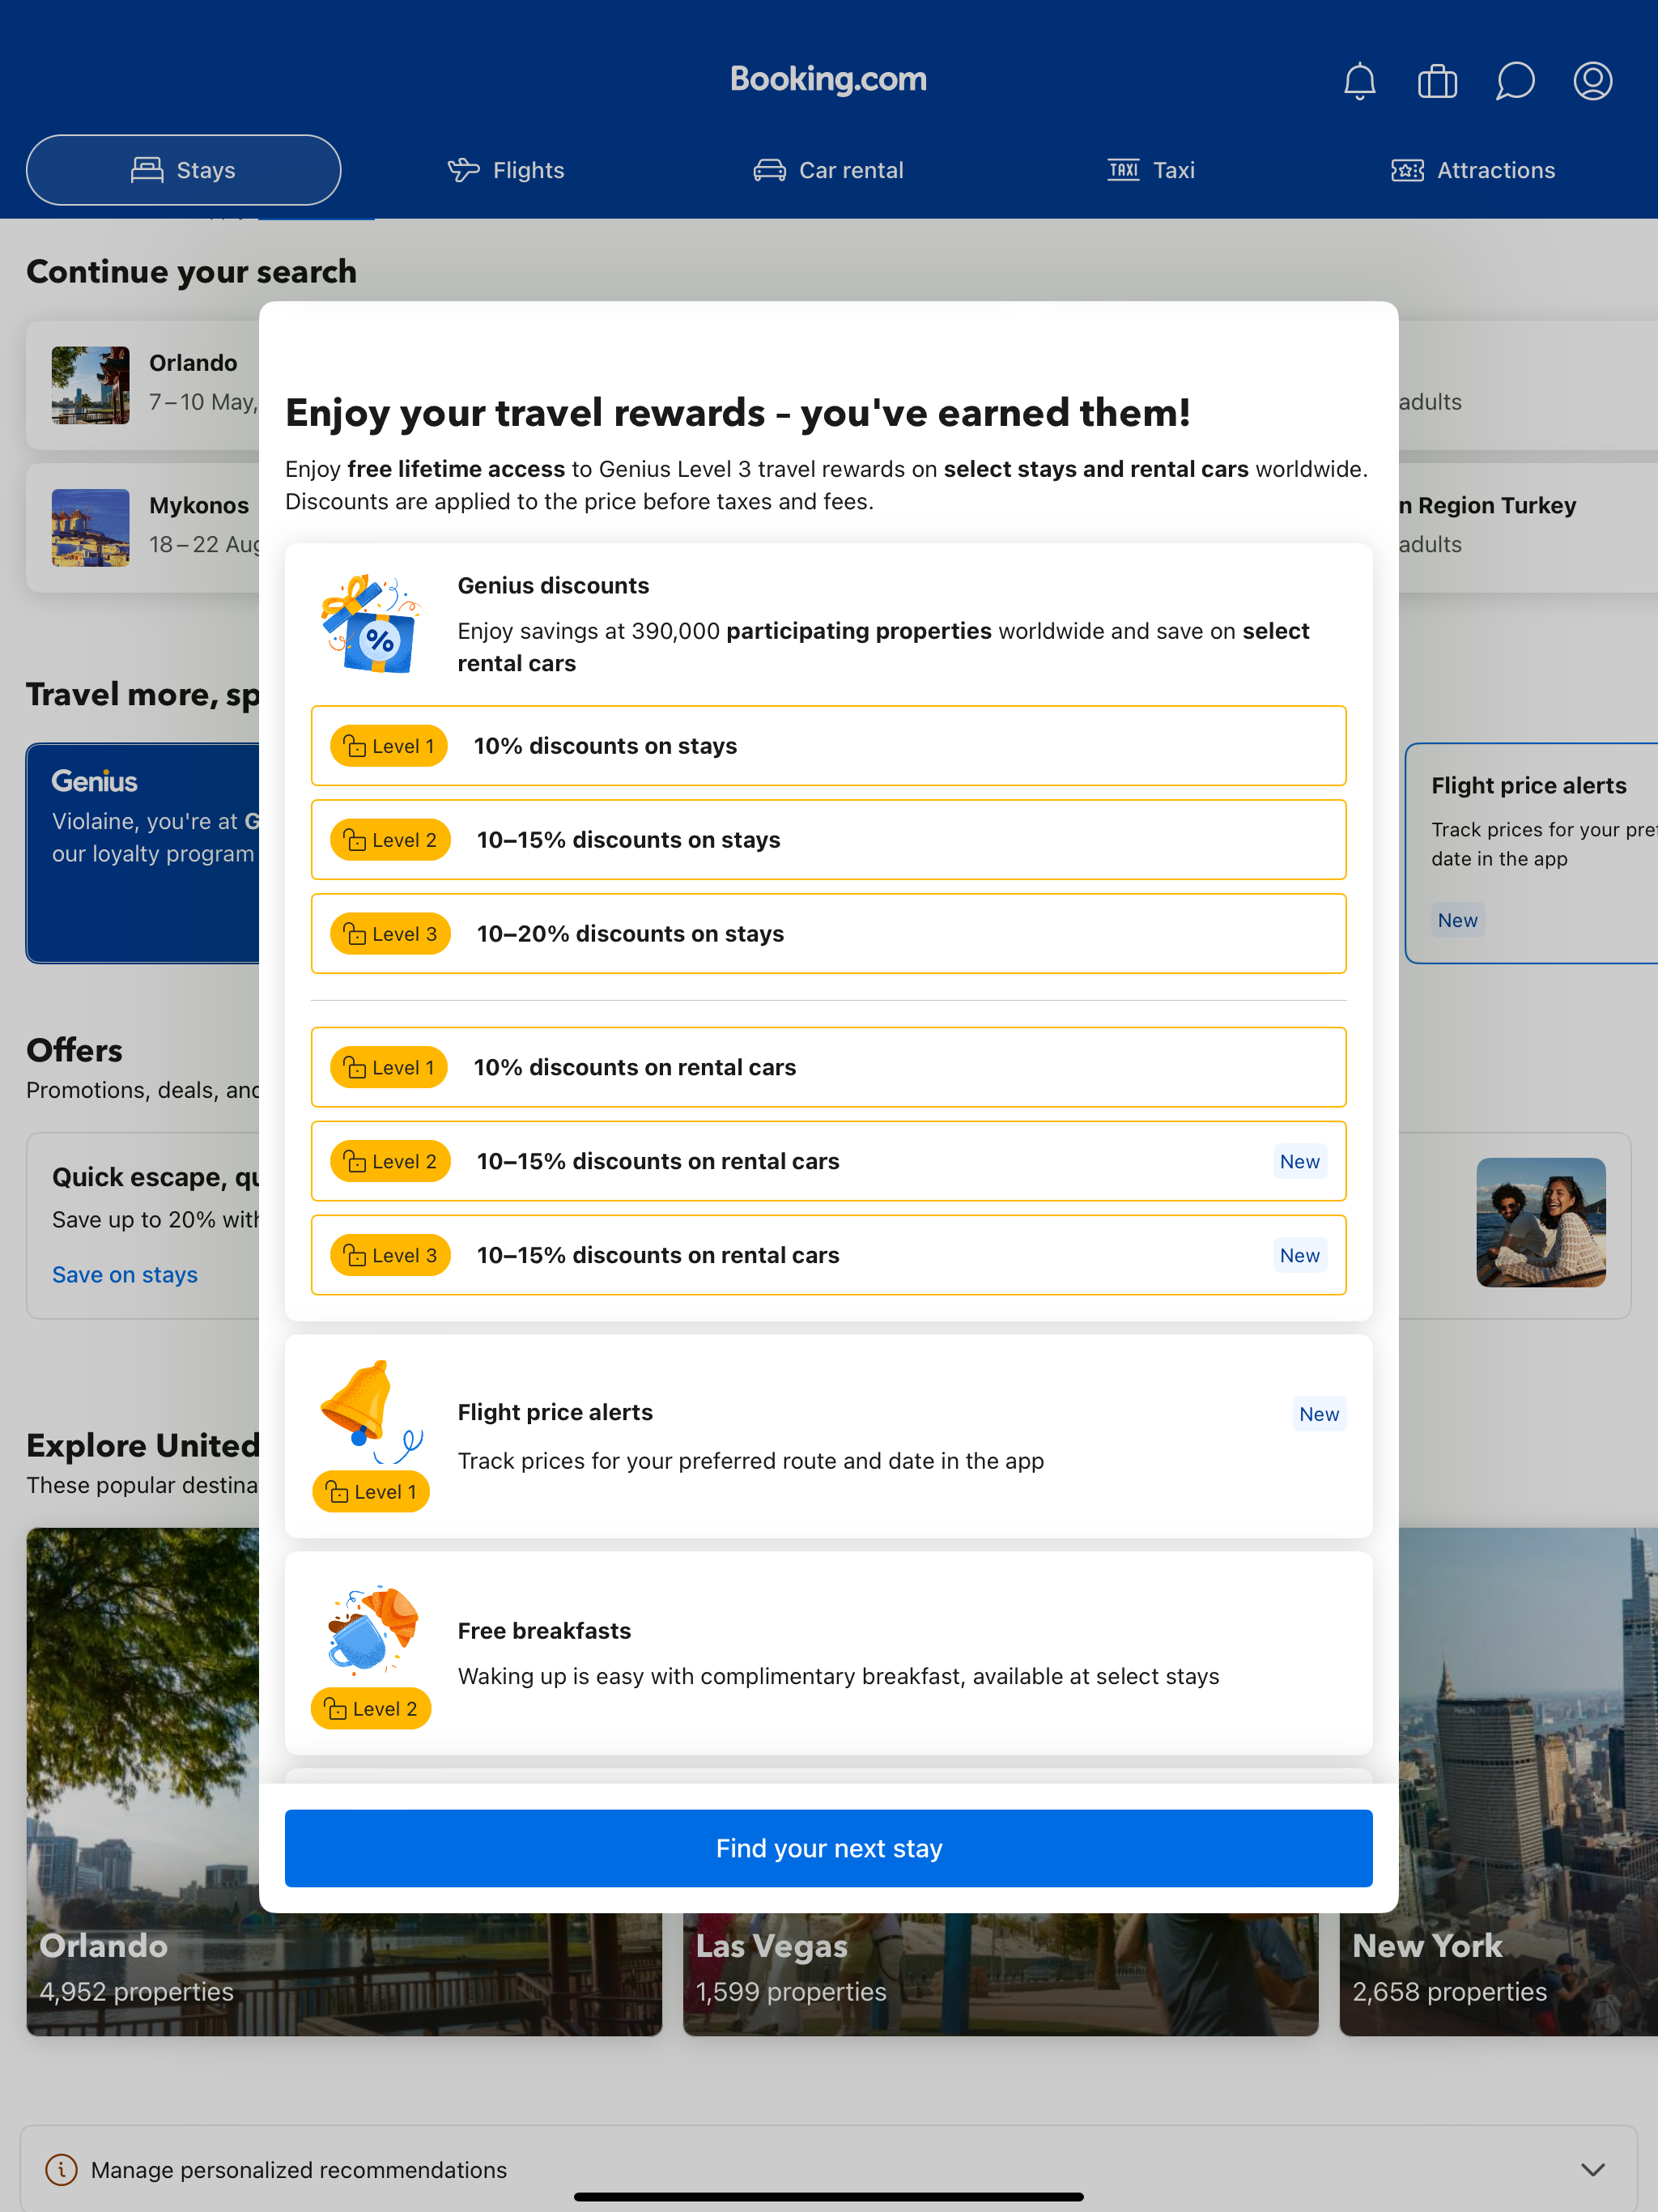Click the Flight price alerts bell illustration

(370, 1412)
